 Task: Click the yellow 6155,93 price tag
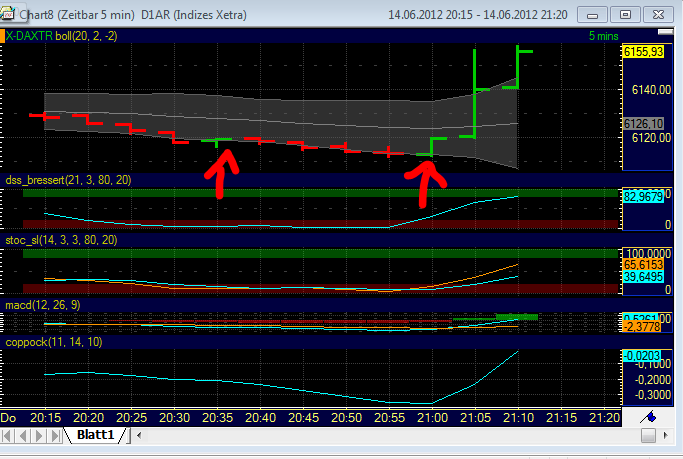pos(643,52)
